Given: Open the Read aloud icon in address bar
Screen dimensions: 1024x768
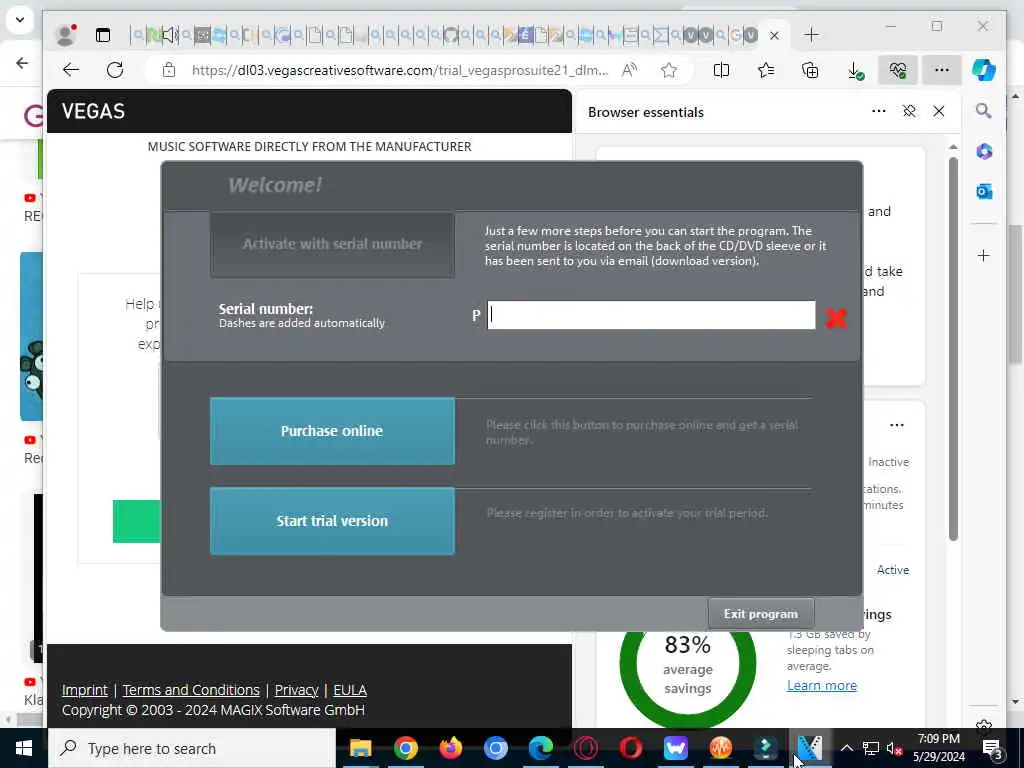Looking at the screenshot, I should pyautogui.click(x=629, y=70).
